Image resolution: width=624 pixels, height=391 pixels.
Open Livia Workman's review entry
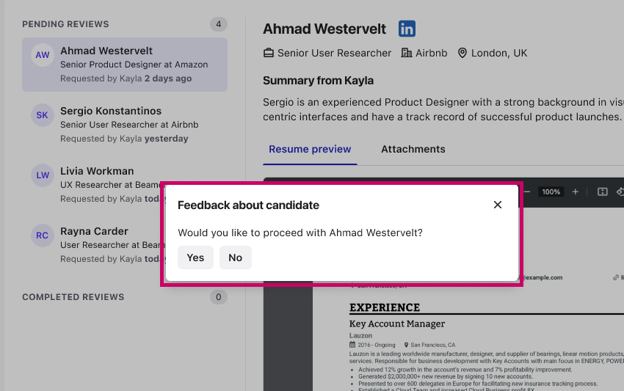(x=96, y=185)
